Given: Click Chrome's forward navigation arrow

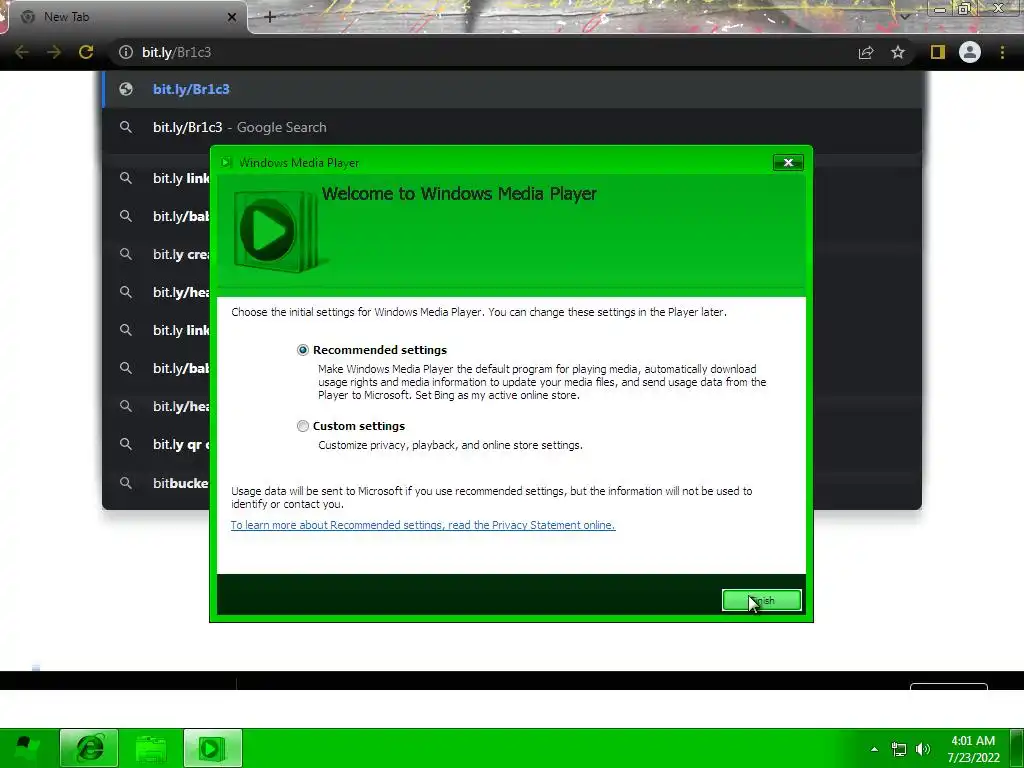Looking at the screenshot, I should click(54, 52).
